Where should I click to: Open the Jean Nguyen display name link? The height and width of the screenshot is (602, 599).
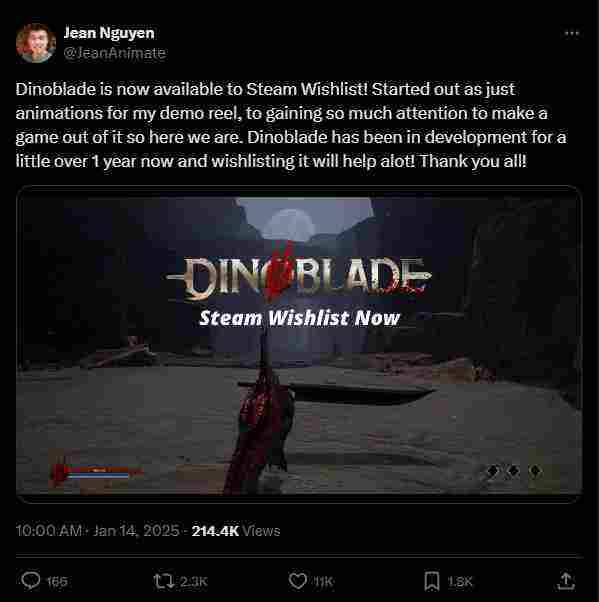109,33
